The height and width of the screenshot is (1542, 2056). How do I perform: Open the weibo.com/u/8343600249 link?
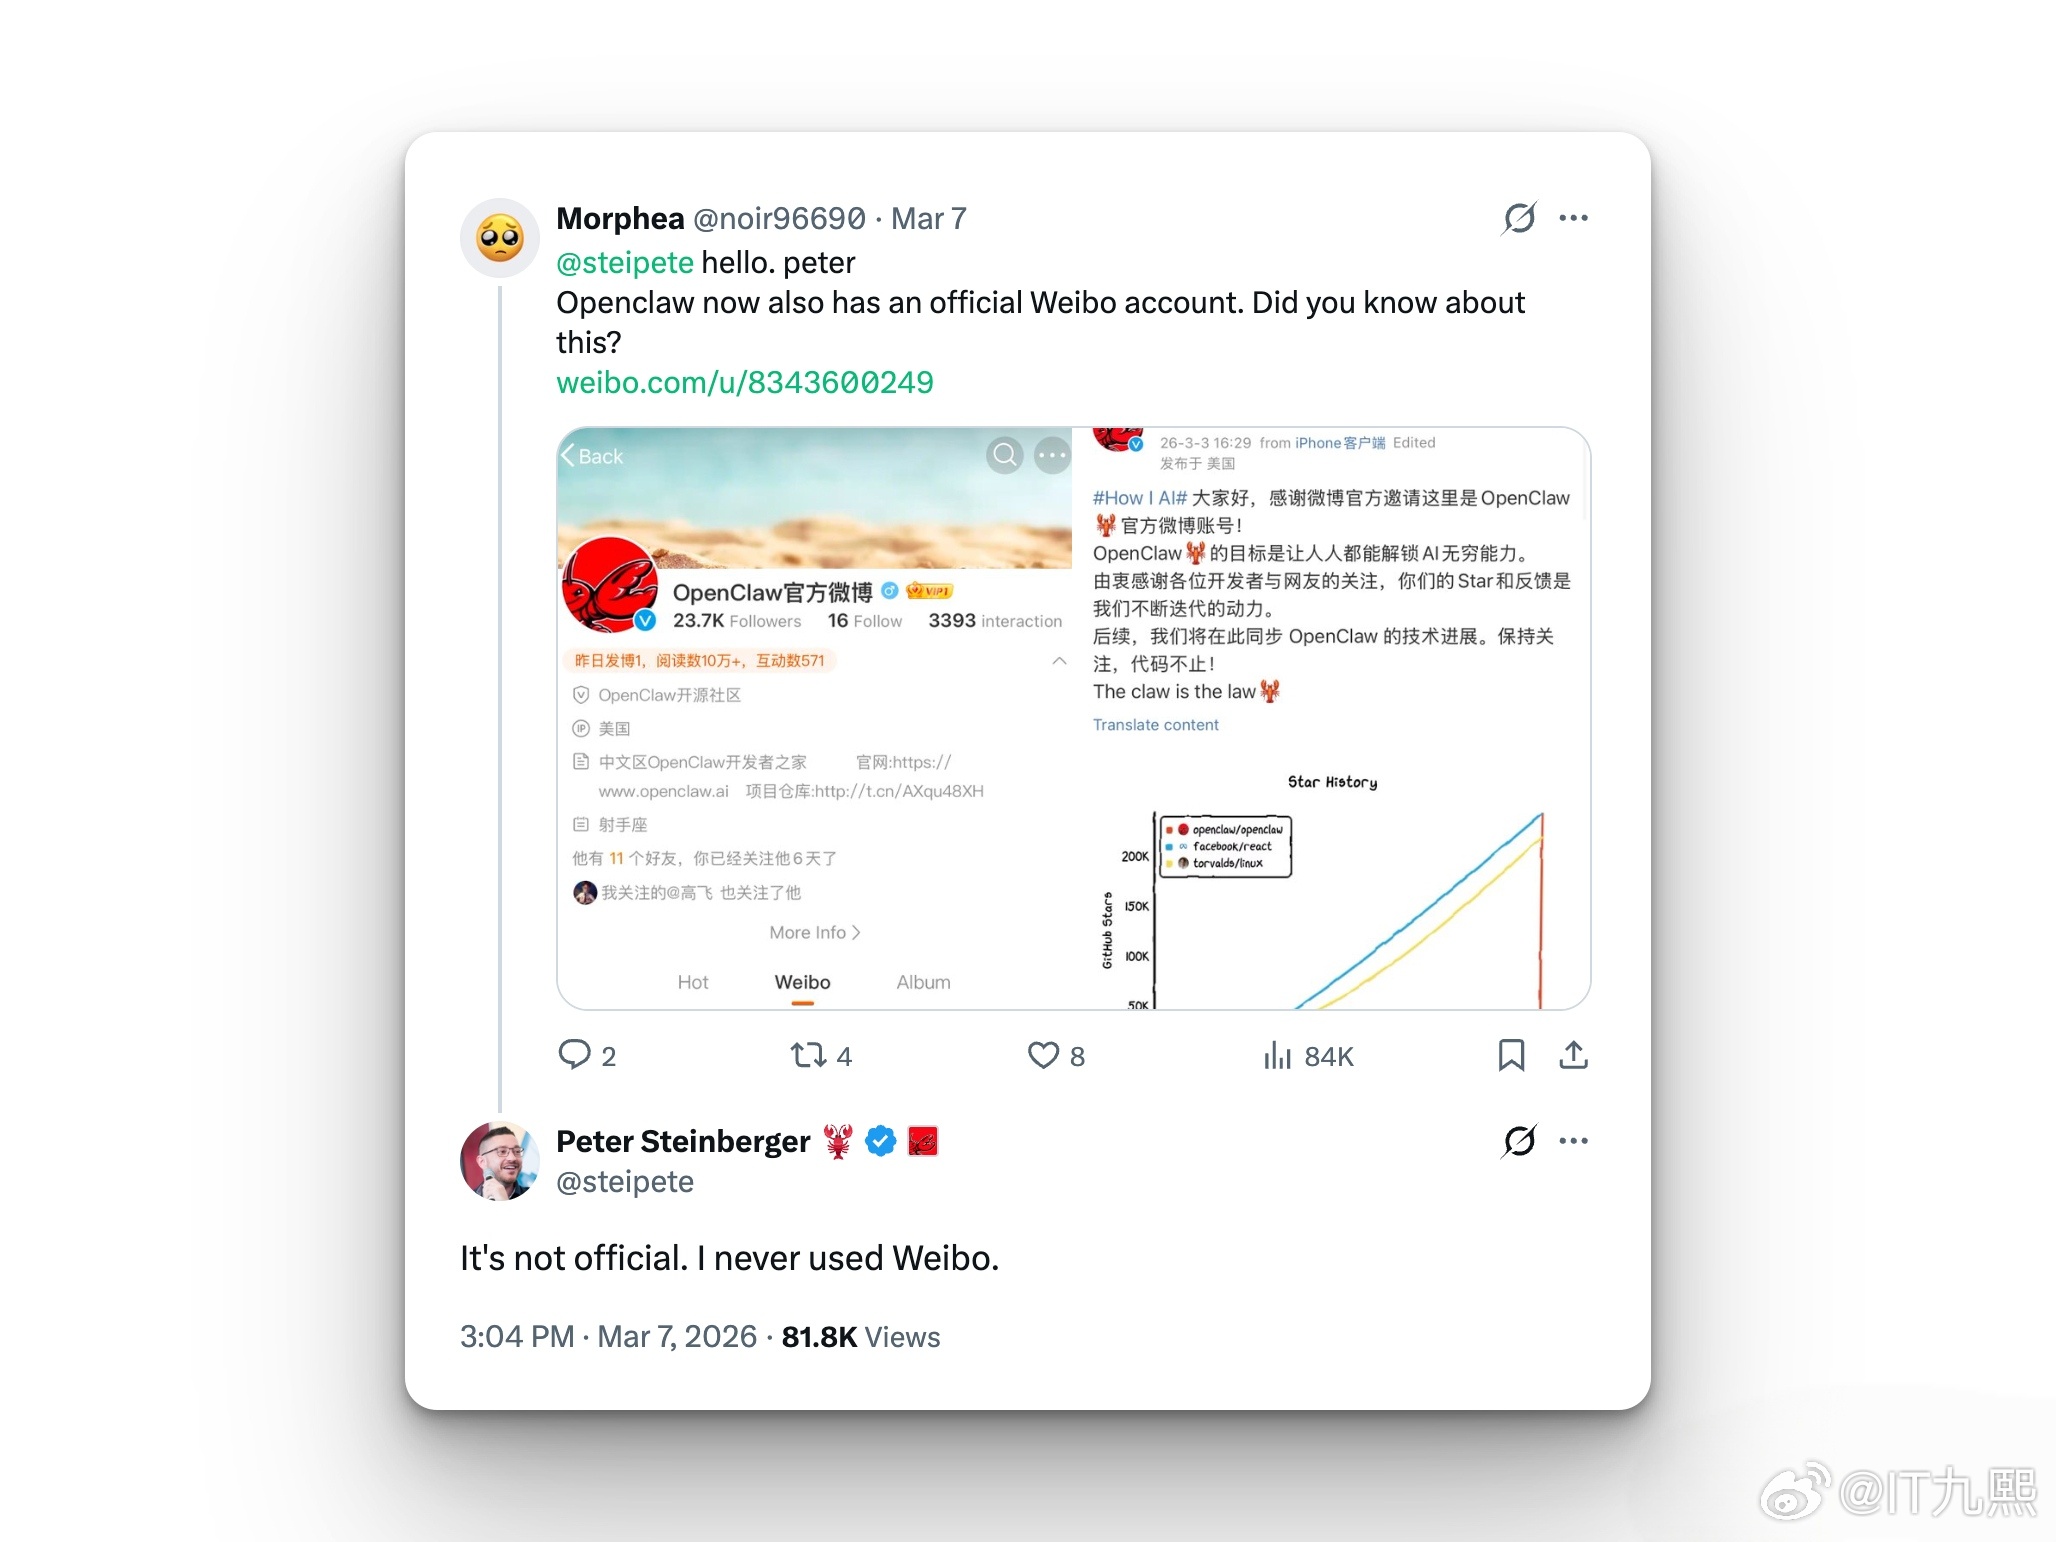tap(745, 382)
